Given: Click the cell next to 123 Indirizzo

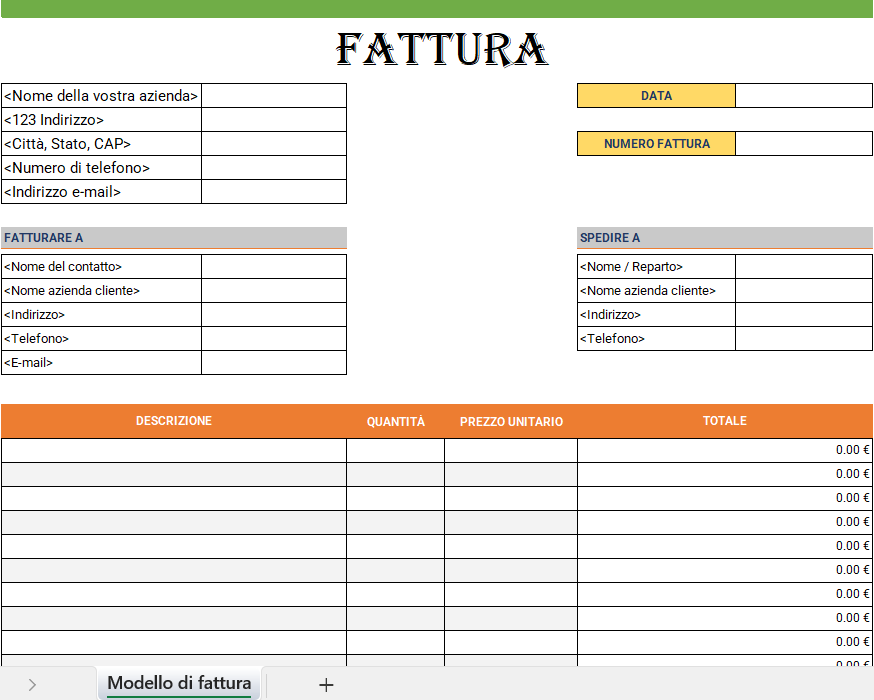Looking at the screenshot, I should [273, 119].
